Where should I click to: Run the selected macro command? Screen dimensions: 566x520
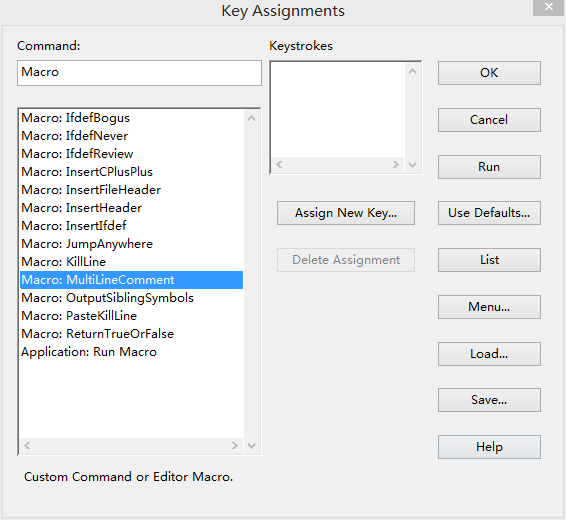click(489, 167)
